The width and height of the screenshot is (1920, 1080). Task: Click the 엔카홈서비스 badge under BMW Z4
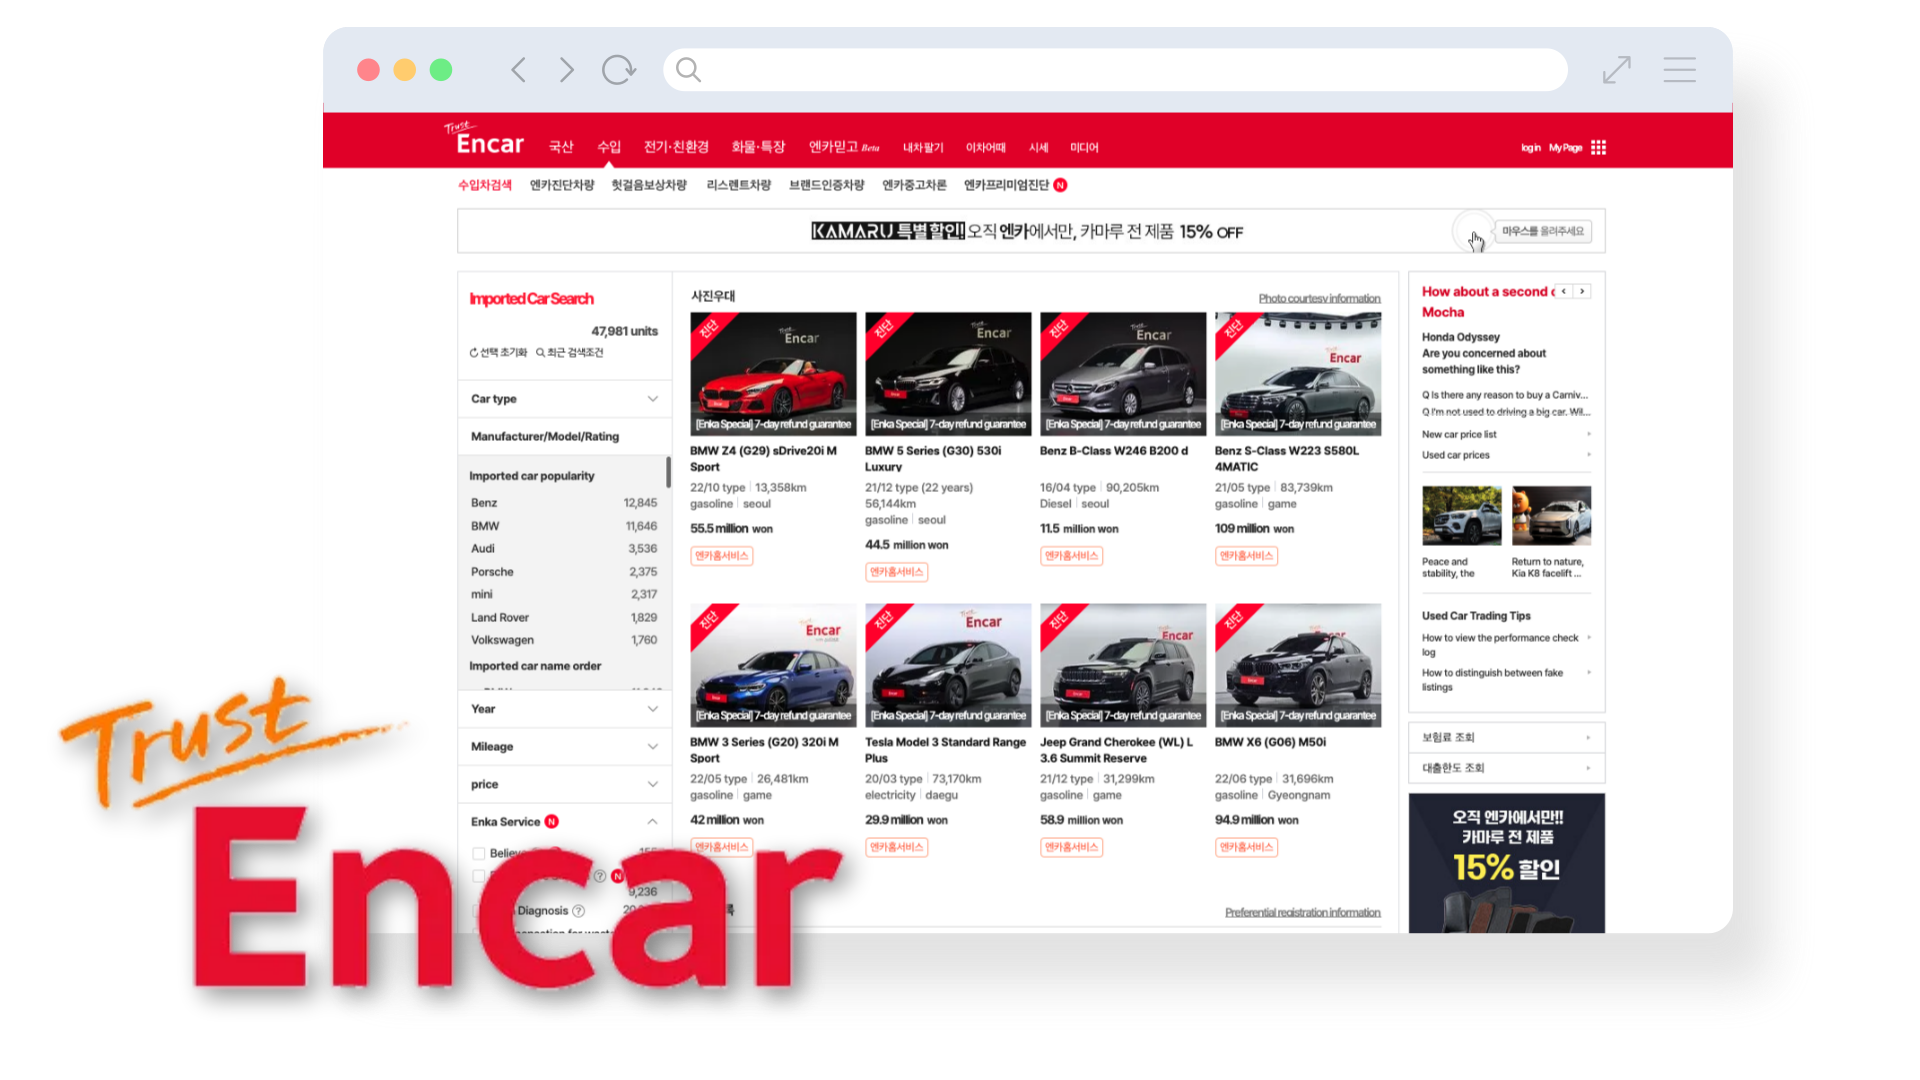click(x=722, y=556)
